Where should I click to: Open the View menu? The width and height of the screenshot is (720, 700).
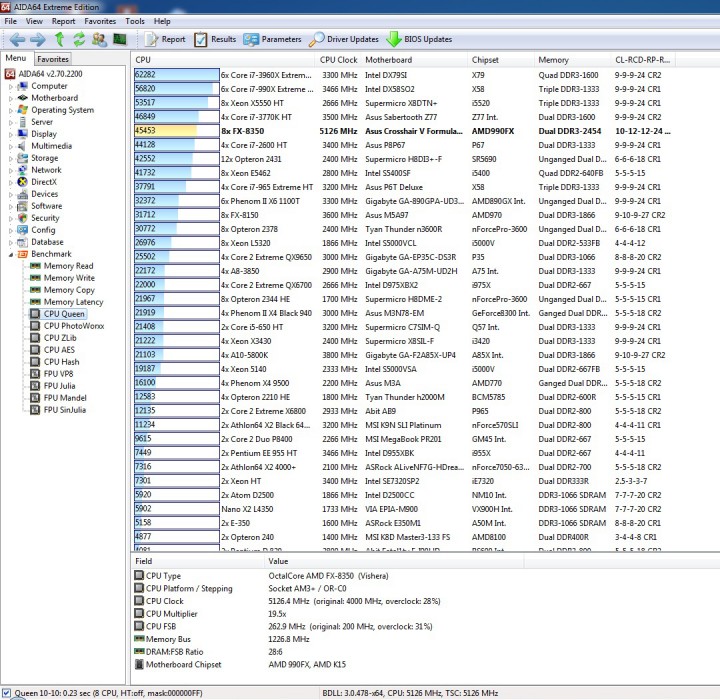point(34,21)
